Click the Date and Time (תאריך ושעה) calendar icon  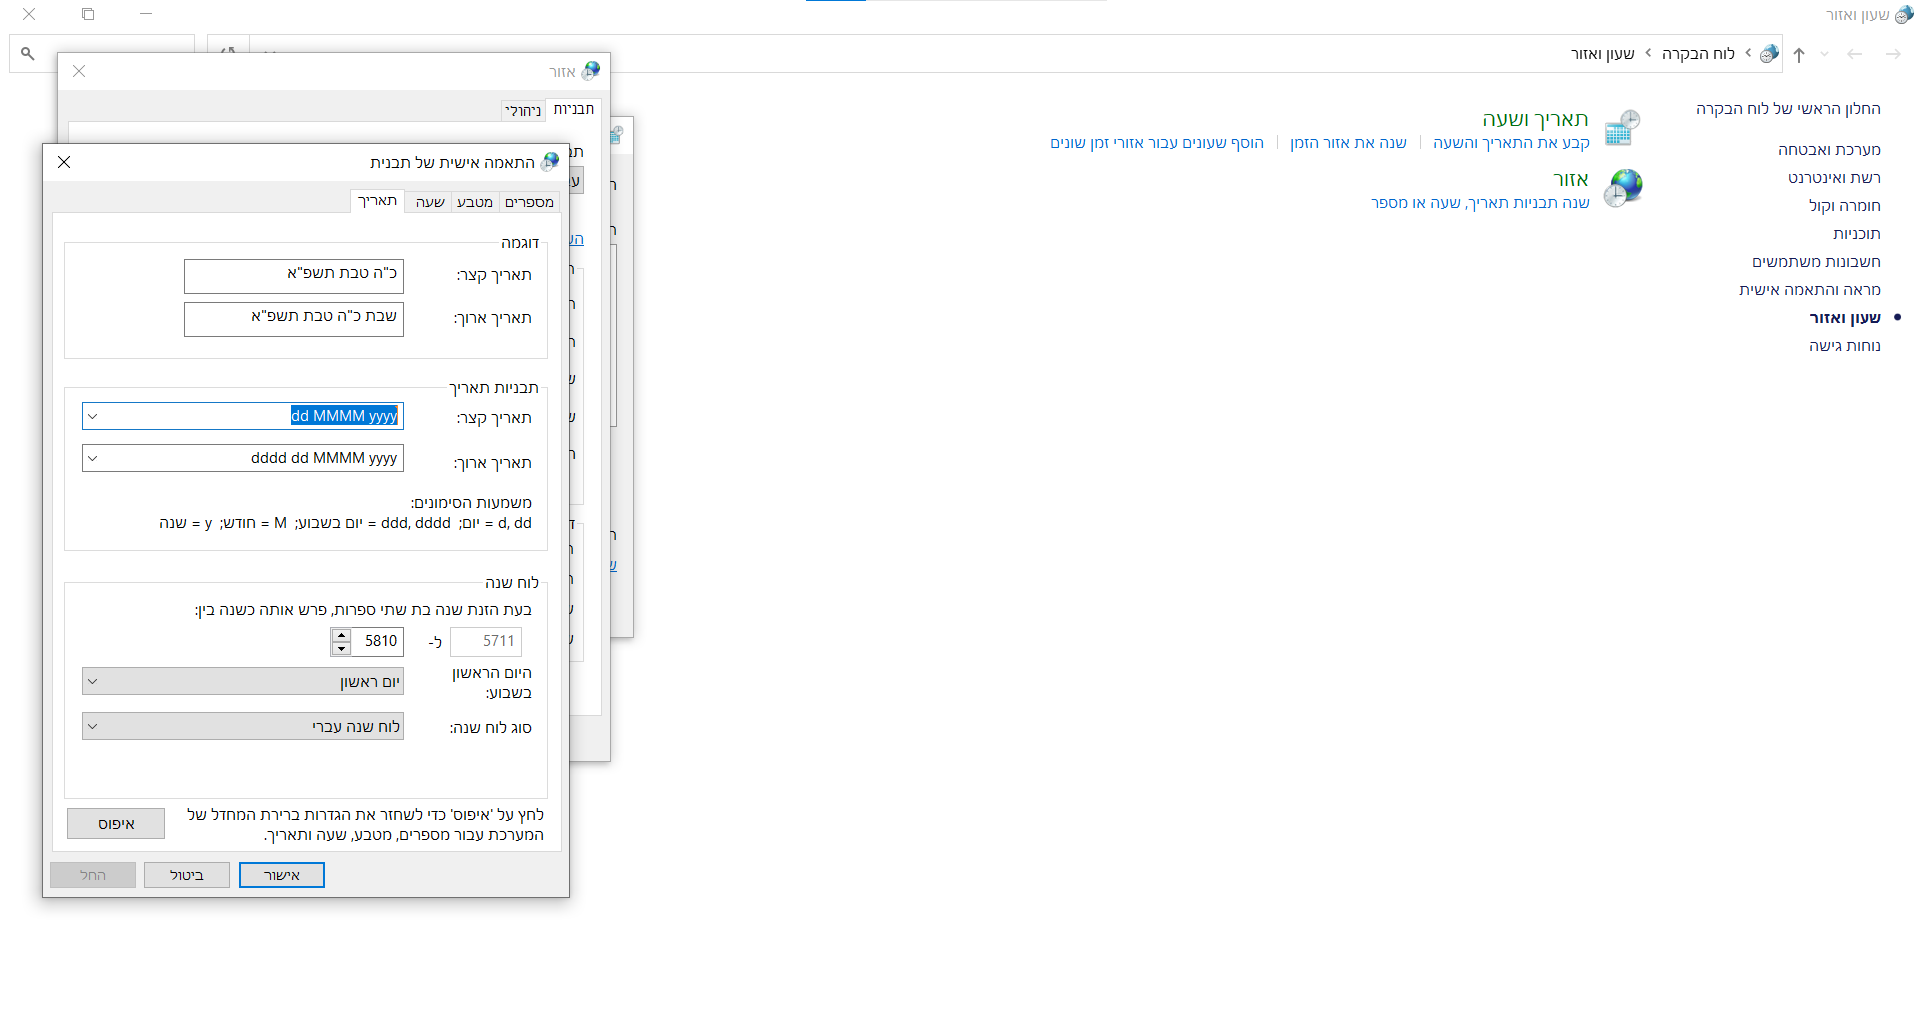pos(1622,128)
